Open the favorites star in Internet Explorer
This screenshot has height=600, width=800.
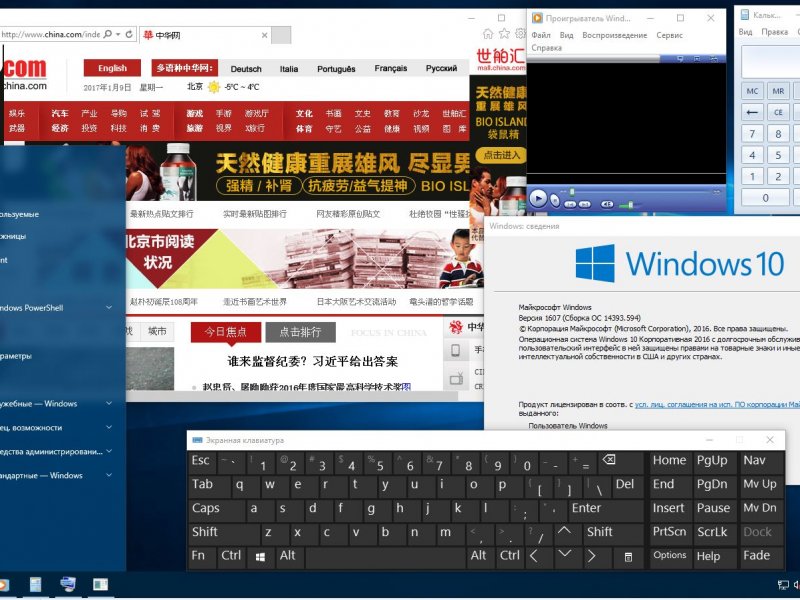coord(504,34)
